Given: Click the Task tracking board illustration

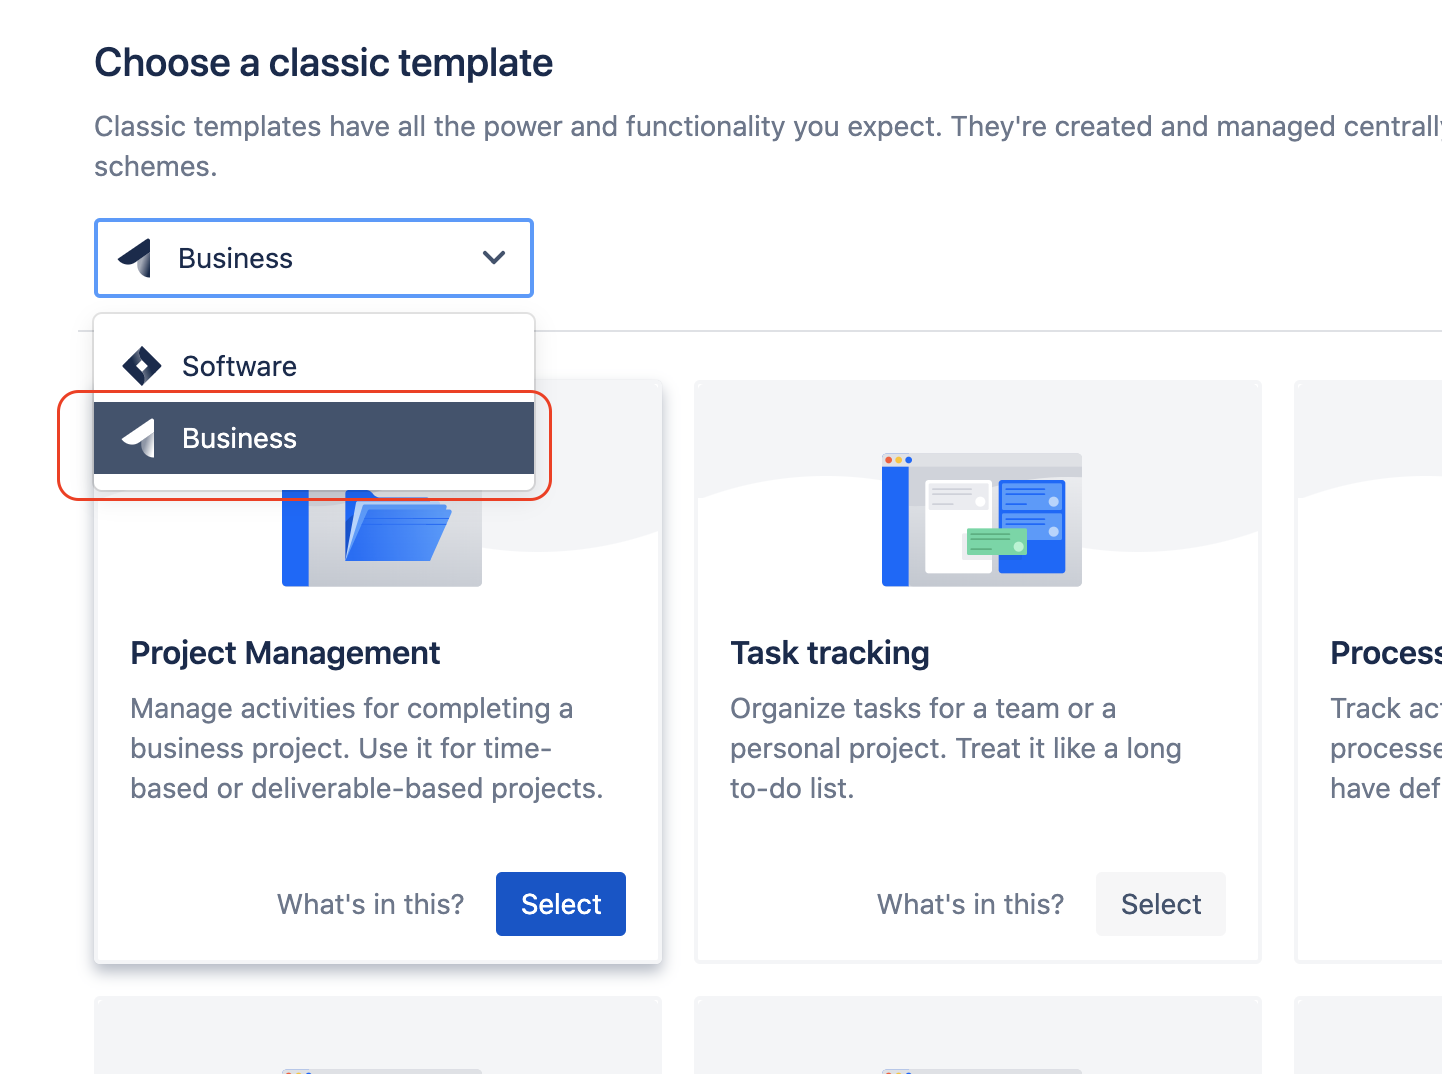Looking at the screenshot, I should pyautogui.click(x=980, y=519).
